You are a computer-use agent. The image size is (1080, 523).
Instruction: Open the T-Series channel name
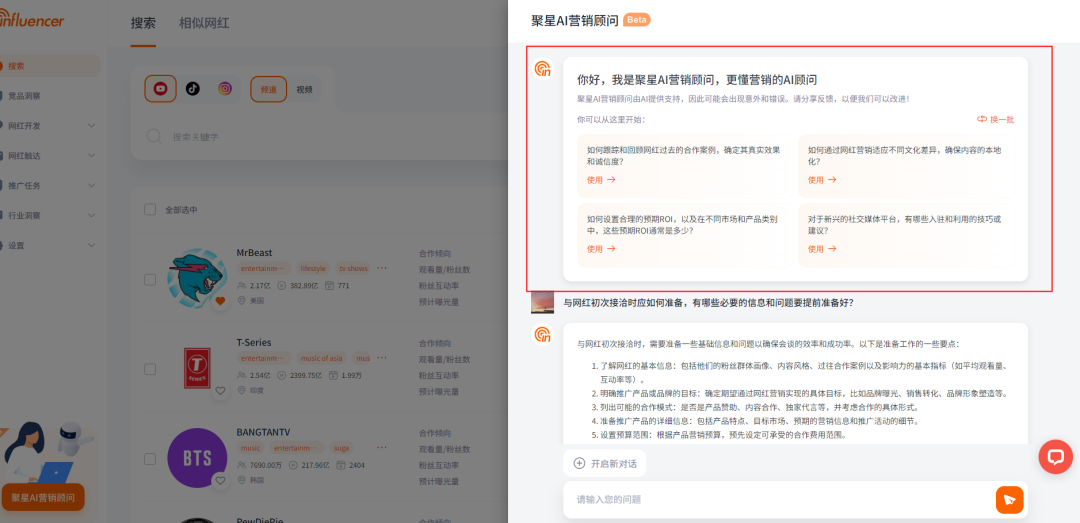(x=254, y=342)
